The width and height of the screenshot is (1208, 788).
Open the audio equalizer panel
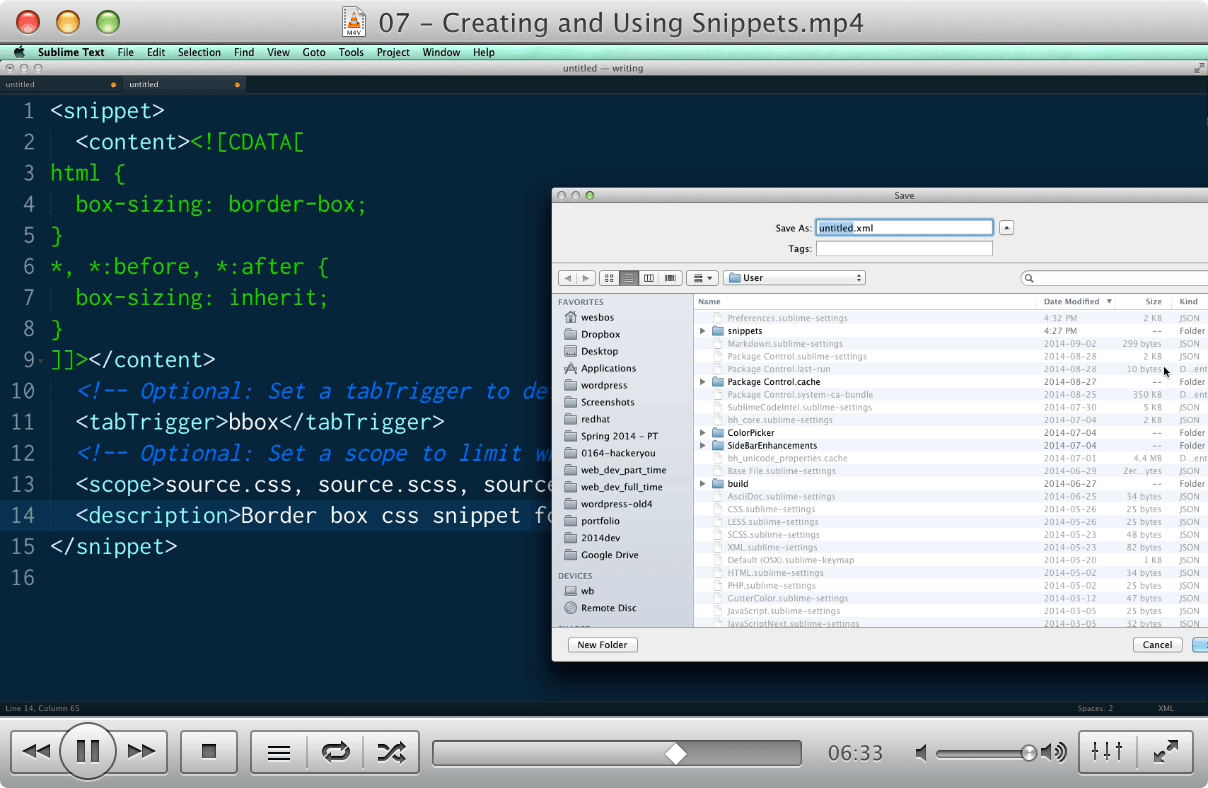tap(1107, 752)
